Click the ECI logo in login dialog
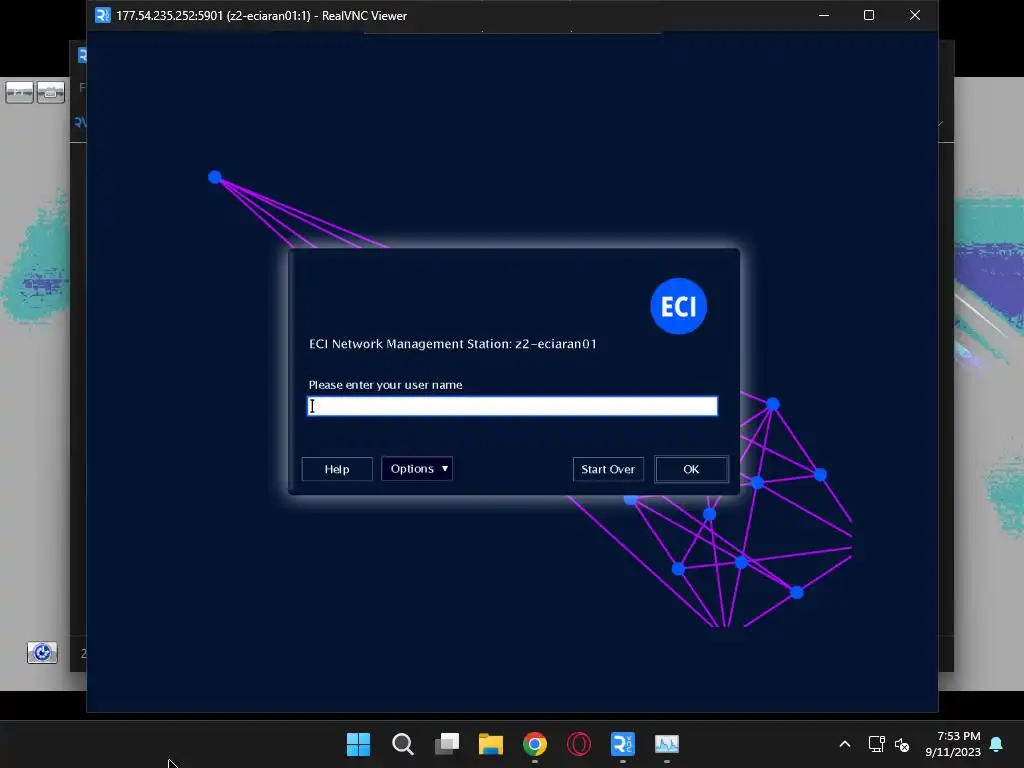This screenshot has height=768, width=1024. point(679,306)
